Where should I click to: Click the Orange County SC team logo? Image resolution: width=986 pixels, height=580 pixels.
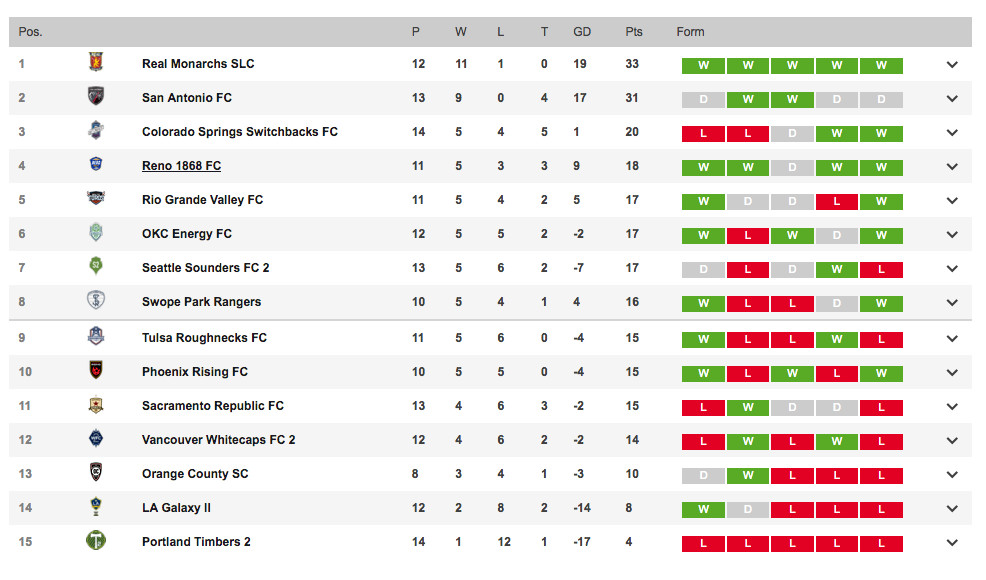96,473
